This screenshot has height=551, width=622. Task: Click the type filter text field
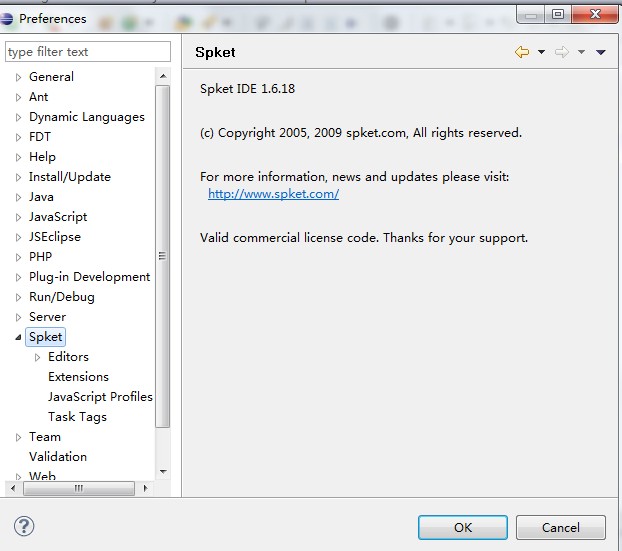88,52
